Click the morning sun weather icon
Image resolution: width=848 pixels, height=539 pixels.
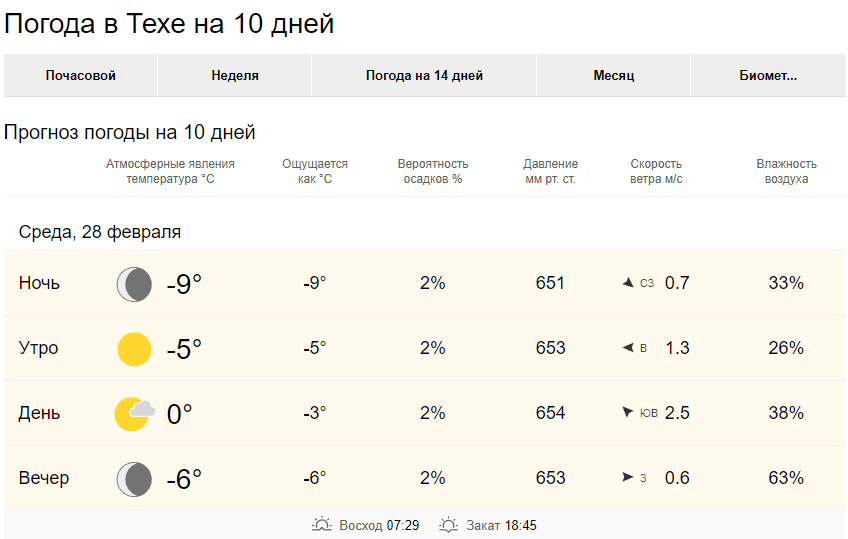(134, 349)
